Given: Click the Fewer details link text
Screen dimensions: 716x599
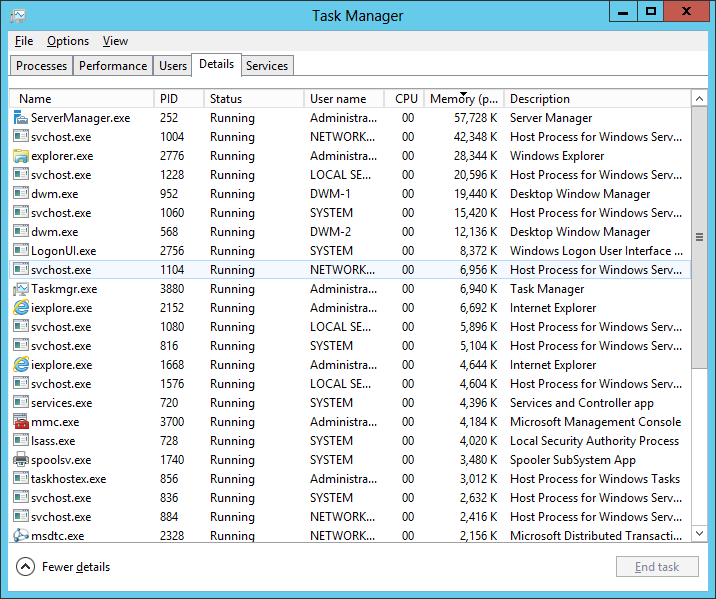Looking at the screenshot, I should [x=76, y=567].
